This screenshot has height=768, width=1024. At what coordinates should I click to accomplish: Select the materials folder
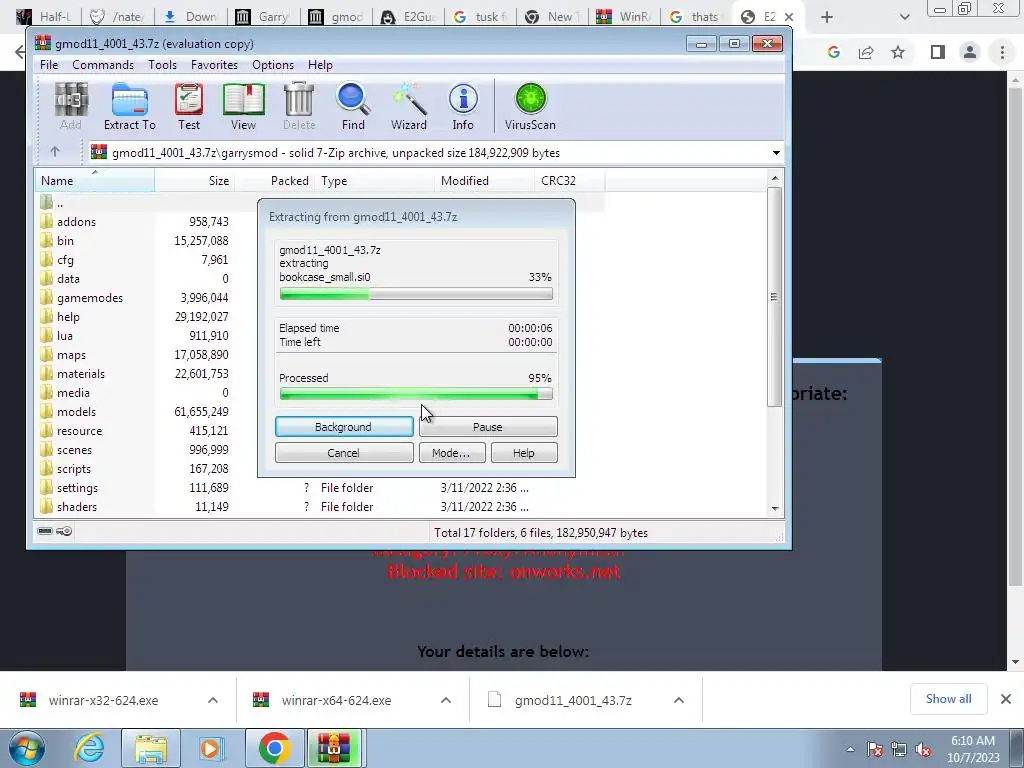pyautogui.click(x=80, y=374)
